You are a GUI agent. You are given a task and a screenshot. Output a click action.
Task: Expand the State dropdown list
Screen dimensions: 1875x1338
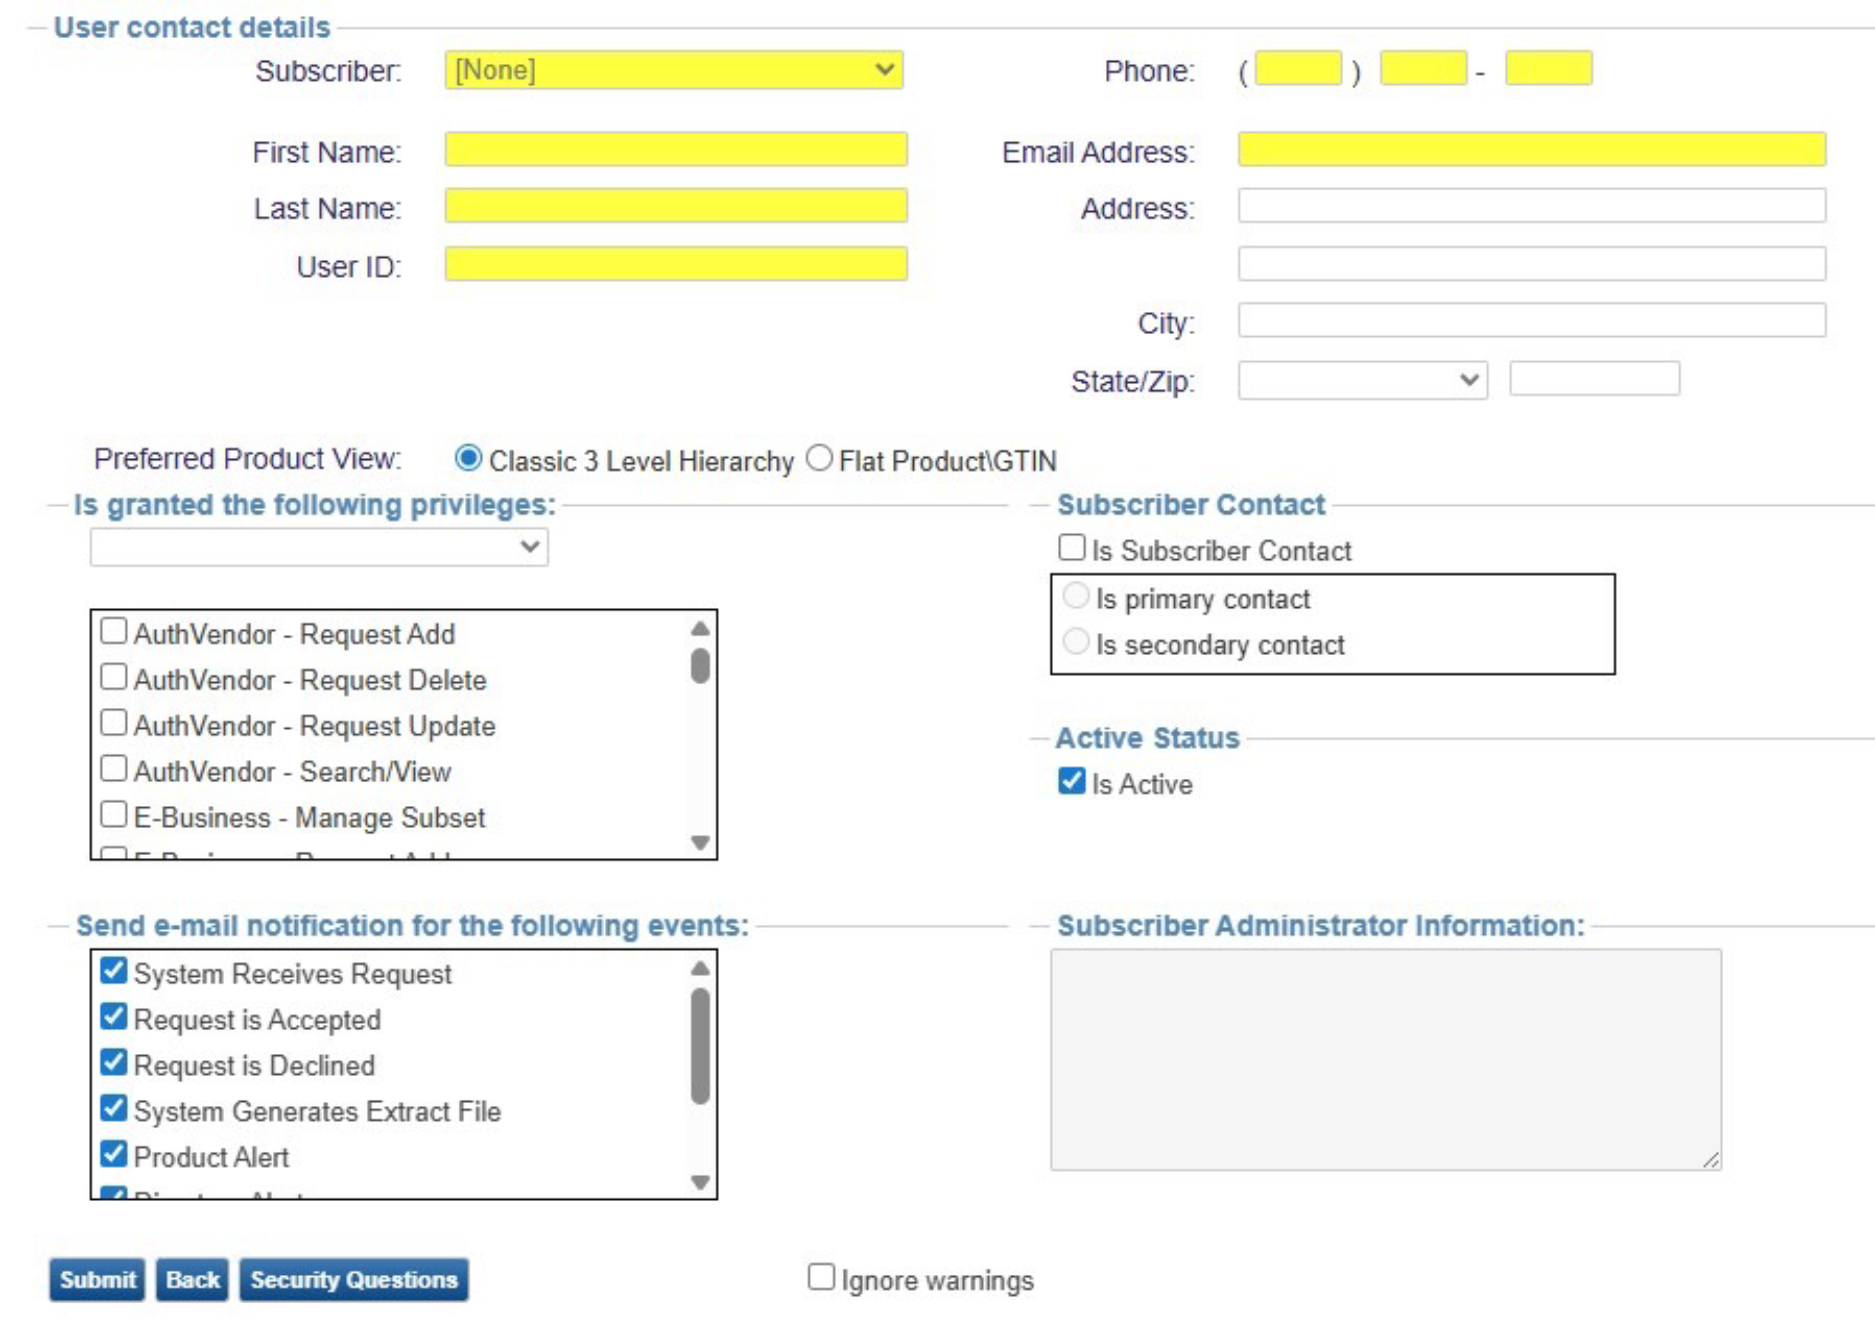pos(1361,380)
